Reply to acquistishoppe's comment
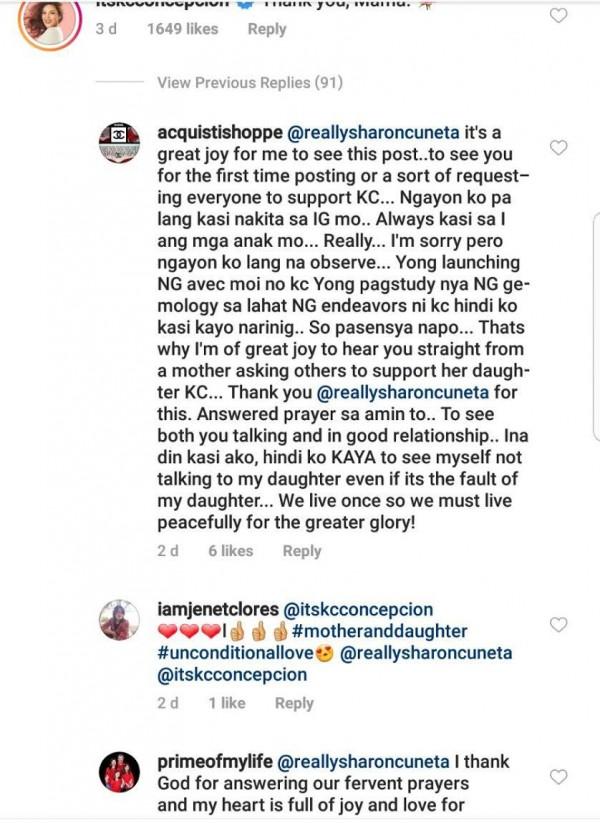The image size is (600, 823). [302, 551]
